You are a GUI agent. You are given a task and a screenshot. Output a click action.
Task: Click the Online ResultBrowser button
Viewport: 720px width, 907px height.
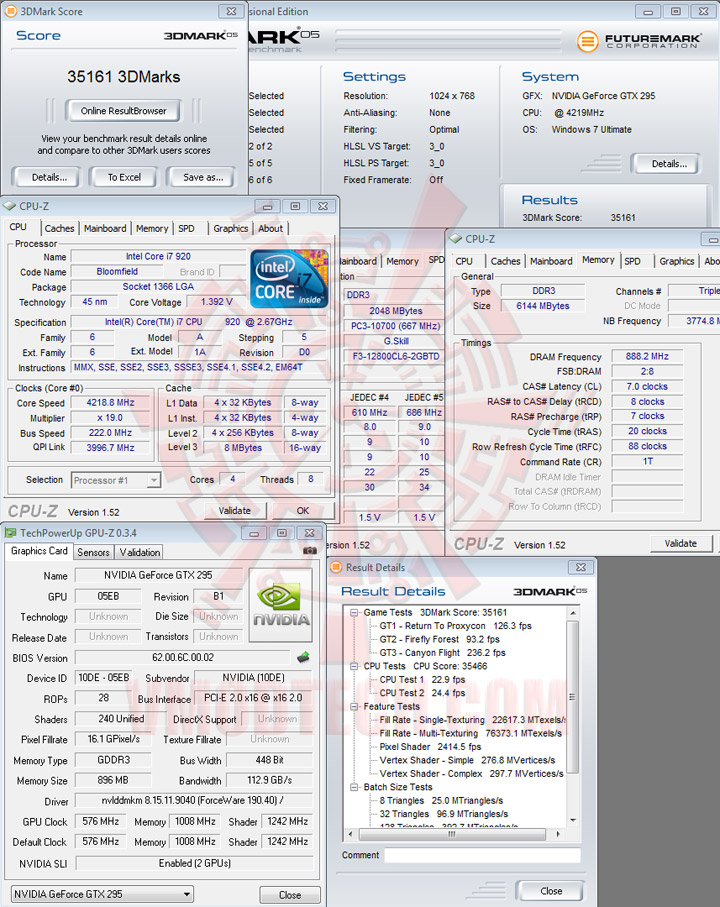point(123,111)
